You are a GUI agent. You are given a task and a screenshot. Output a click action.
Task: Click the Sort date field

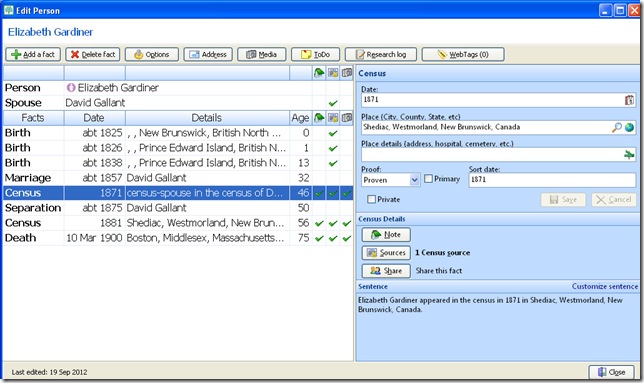pyautogui.click(x=552, y=180)
